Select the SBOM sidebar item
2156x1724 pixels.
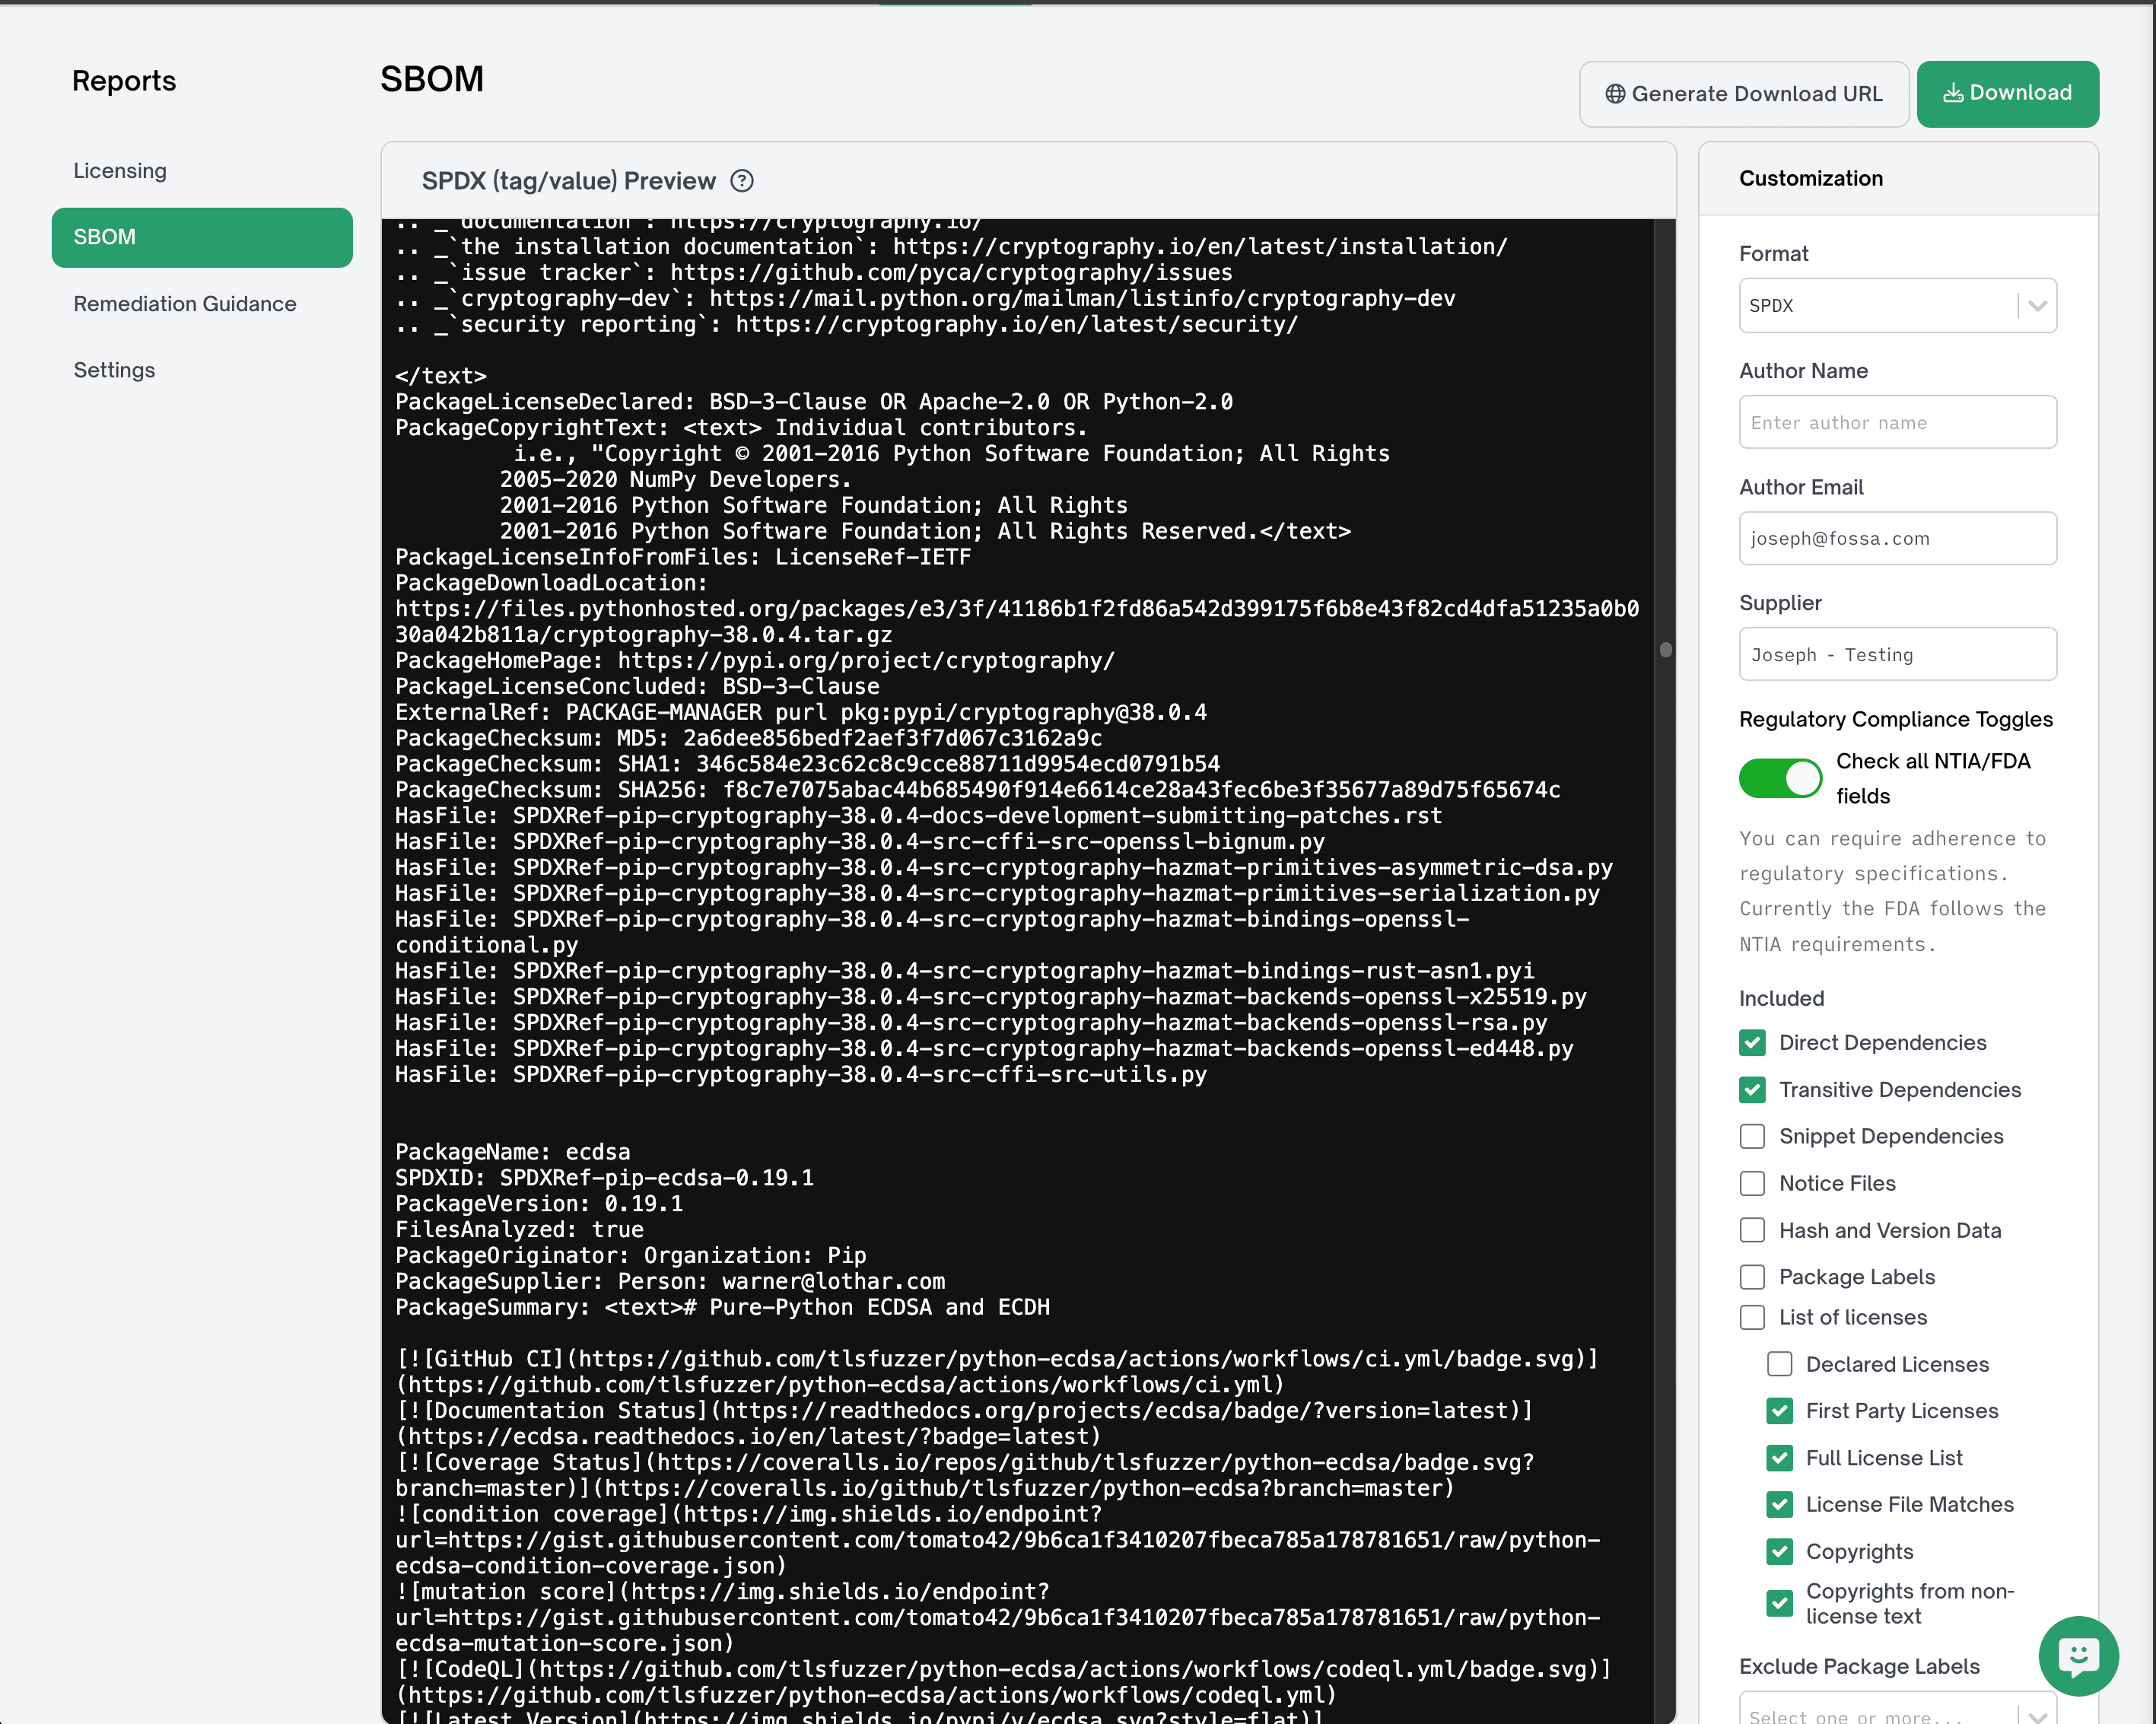click(x=202, y=237)
